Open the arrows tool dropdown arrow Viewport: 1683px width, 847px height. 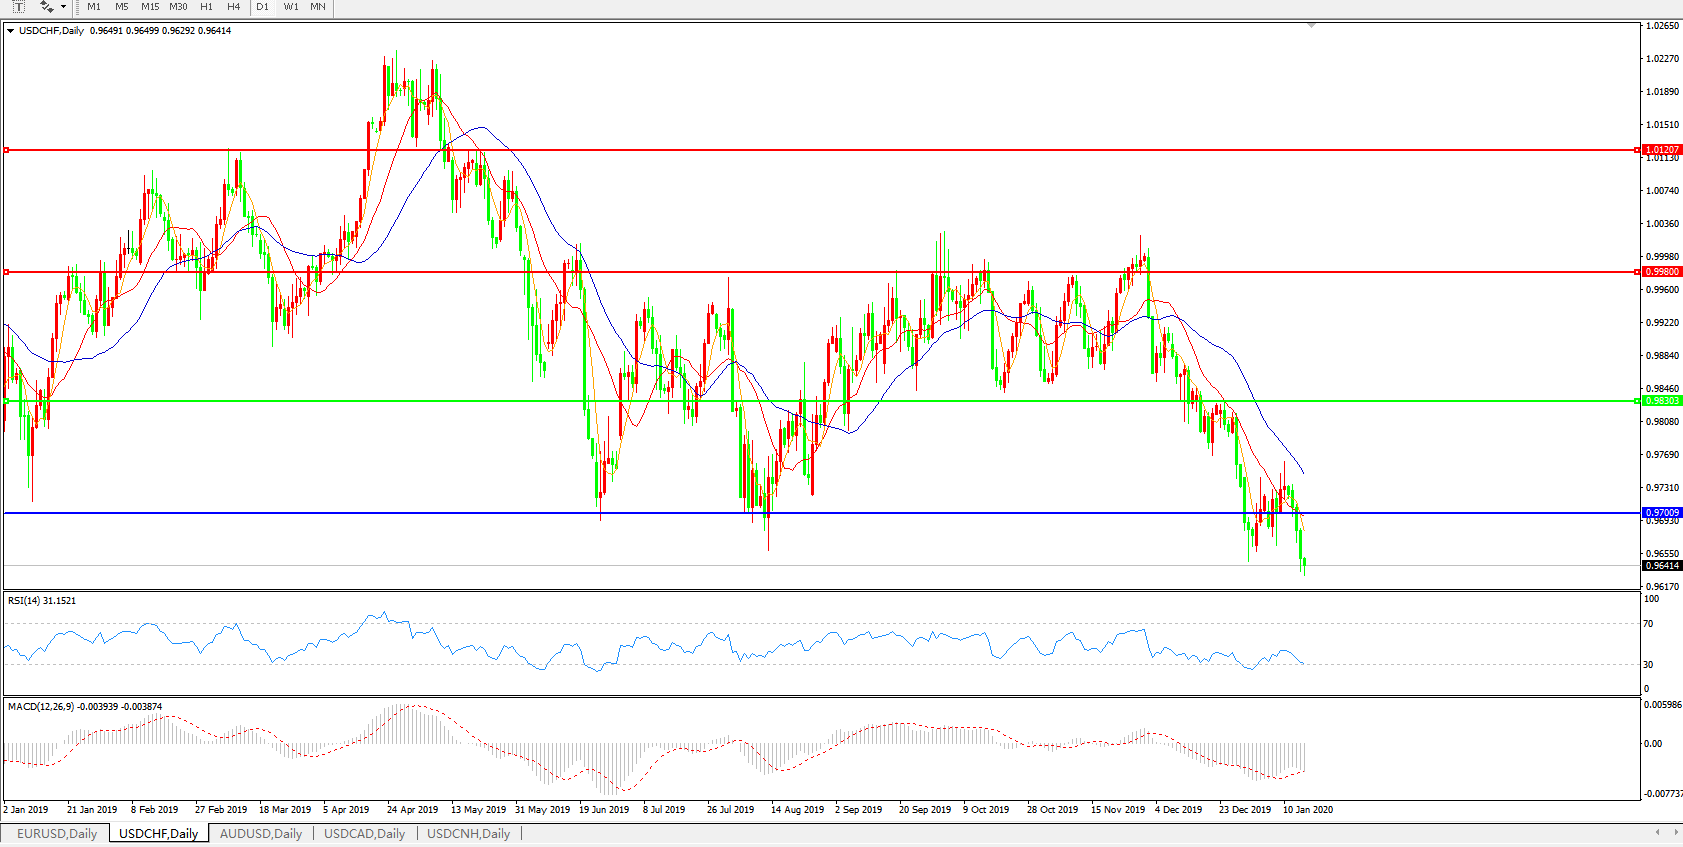[63, 7]
